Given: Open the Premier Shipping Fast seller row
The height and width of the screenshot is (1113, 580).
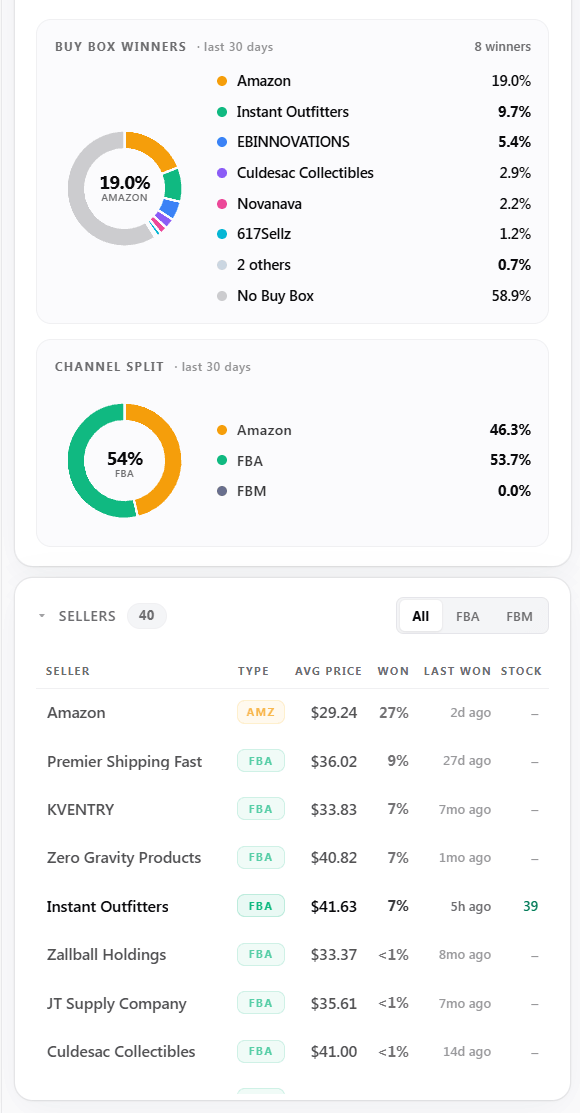Looking at the screenshot, I should (292, 761).
